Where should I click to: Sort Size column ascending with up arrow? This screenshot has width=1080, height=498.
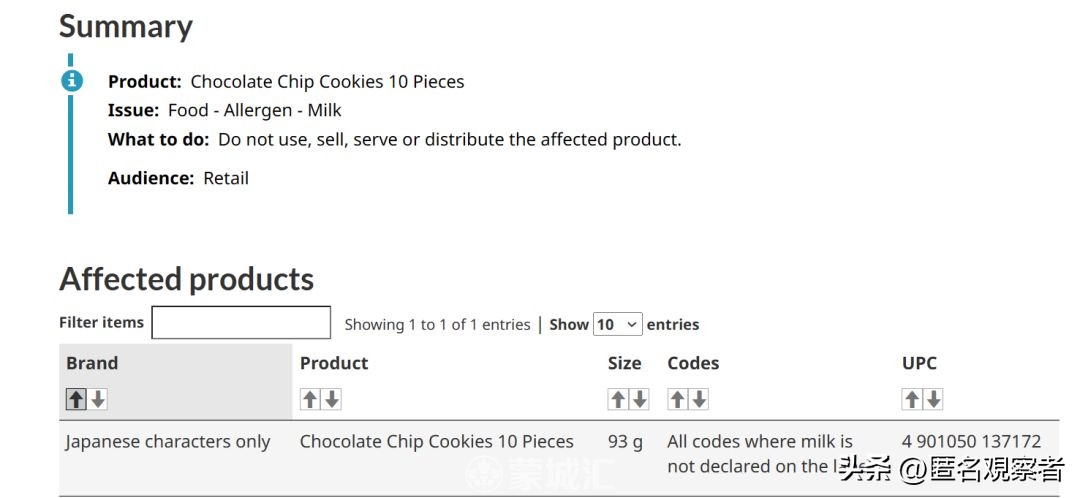[618, 399]
